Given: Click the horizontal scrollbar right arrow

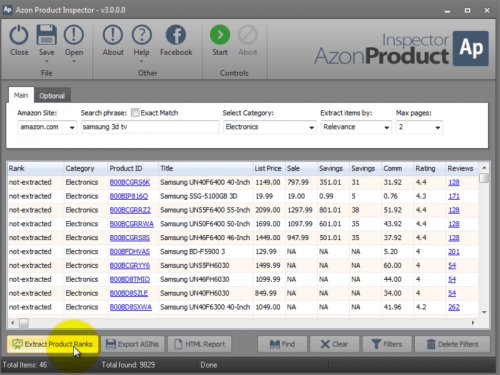Looking at the screenshot, I should 473,323.
